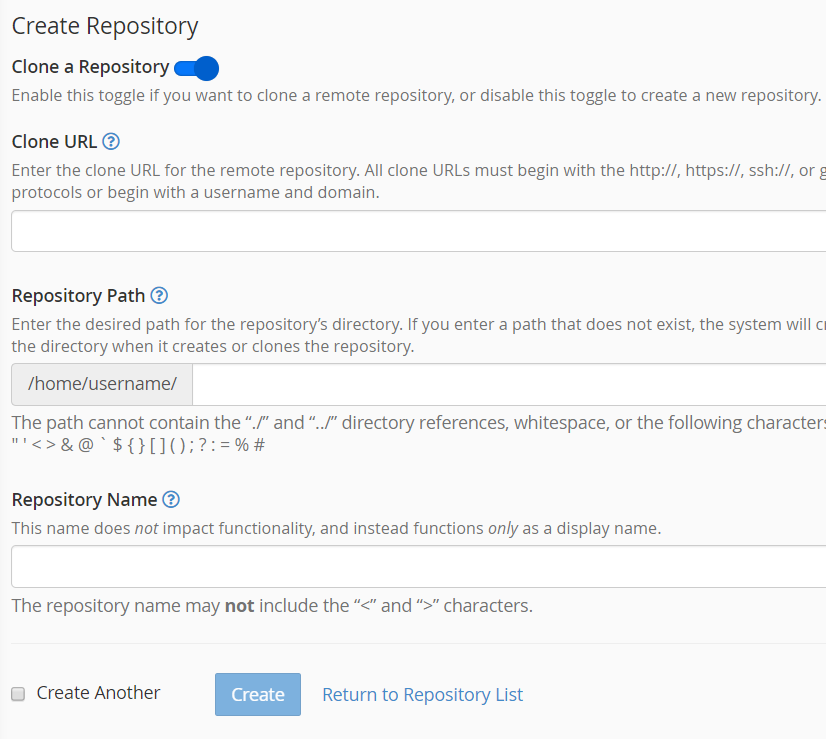Open the Clone URL help icon
Image resolution: width=826 pixels, height=739 pixels.
[111, 142]
